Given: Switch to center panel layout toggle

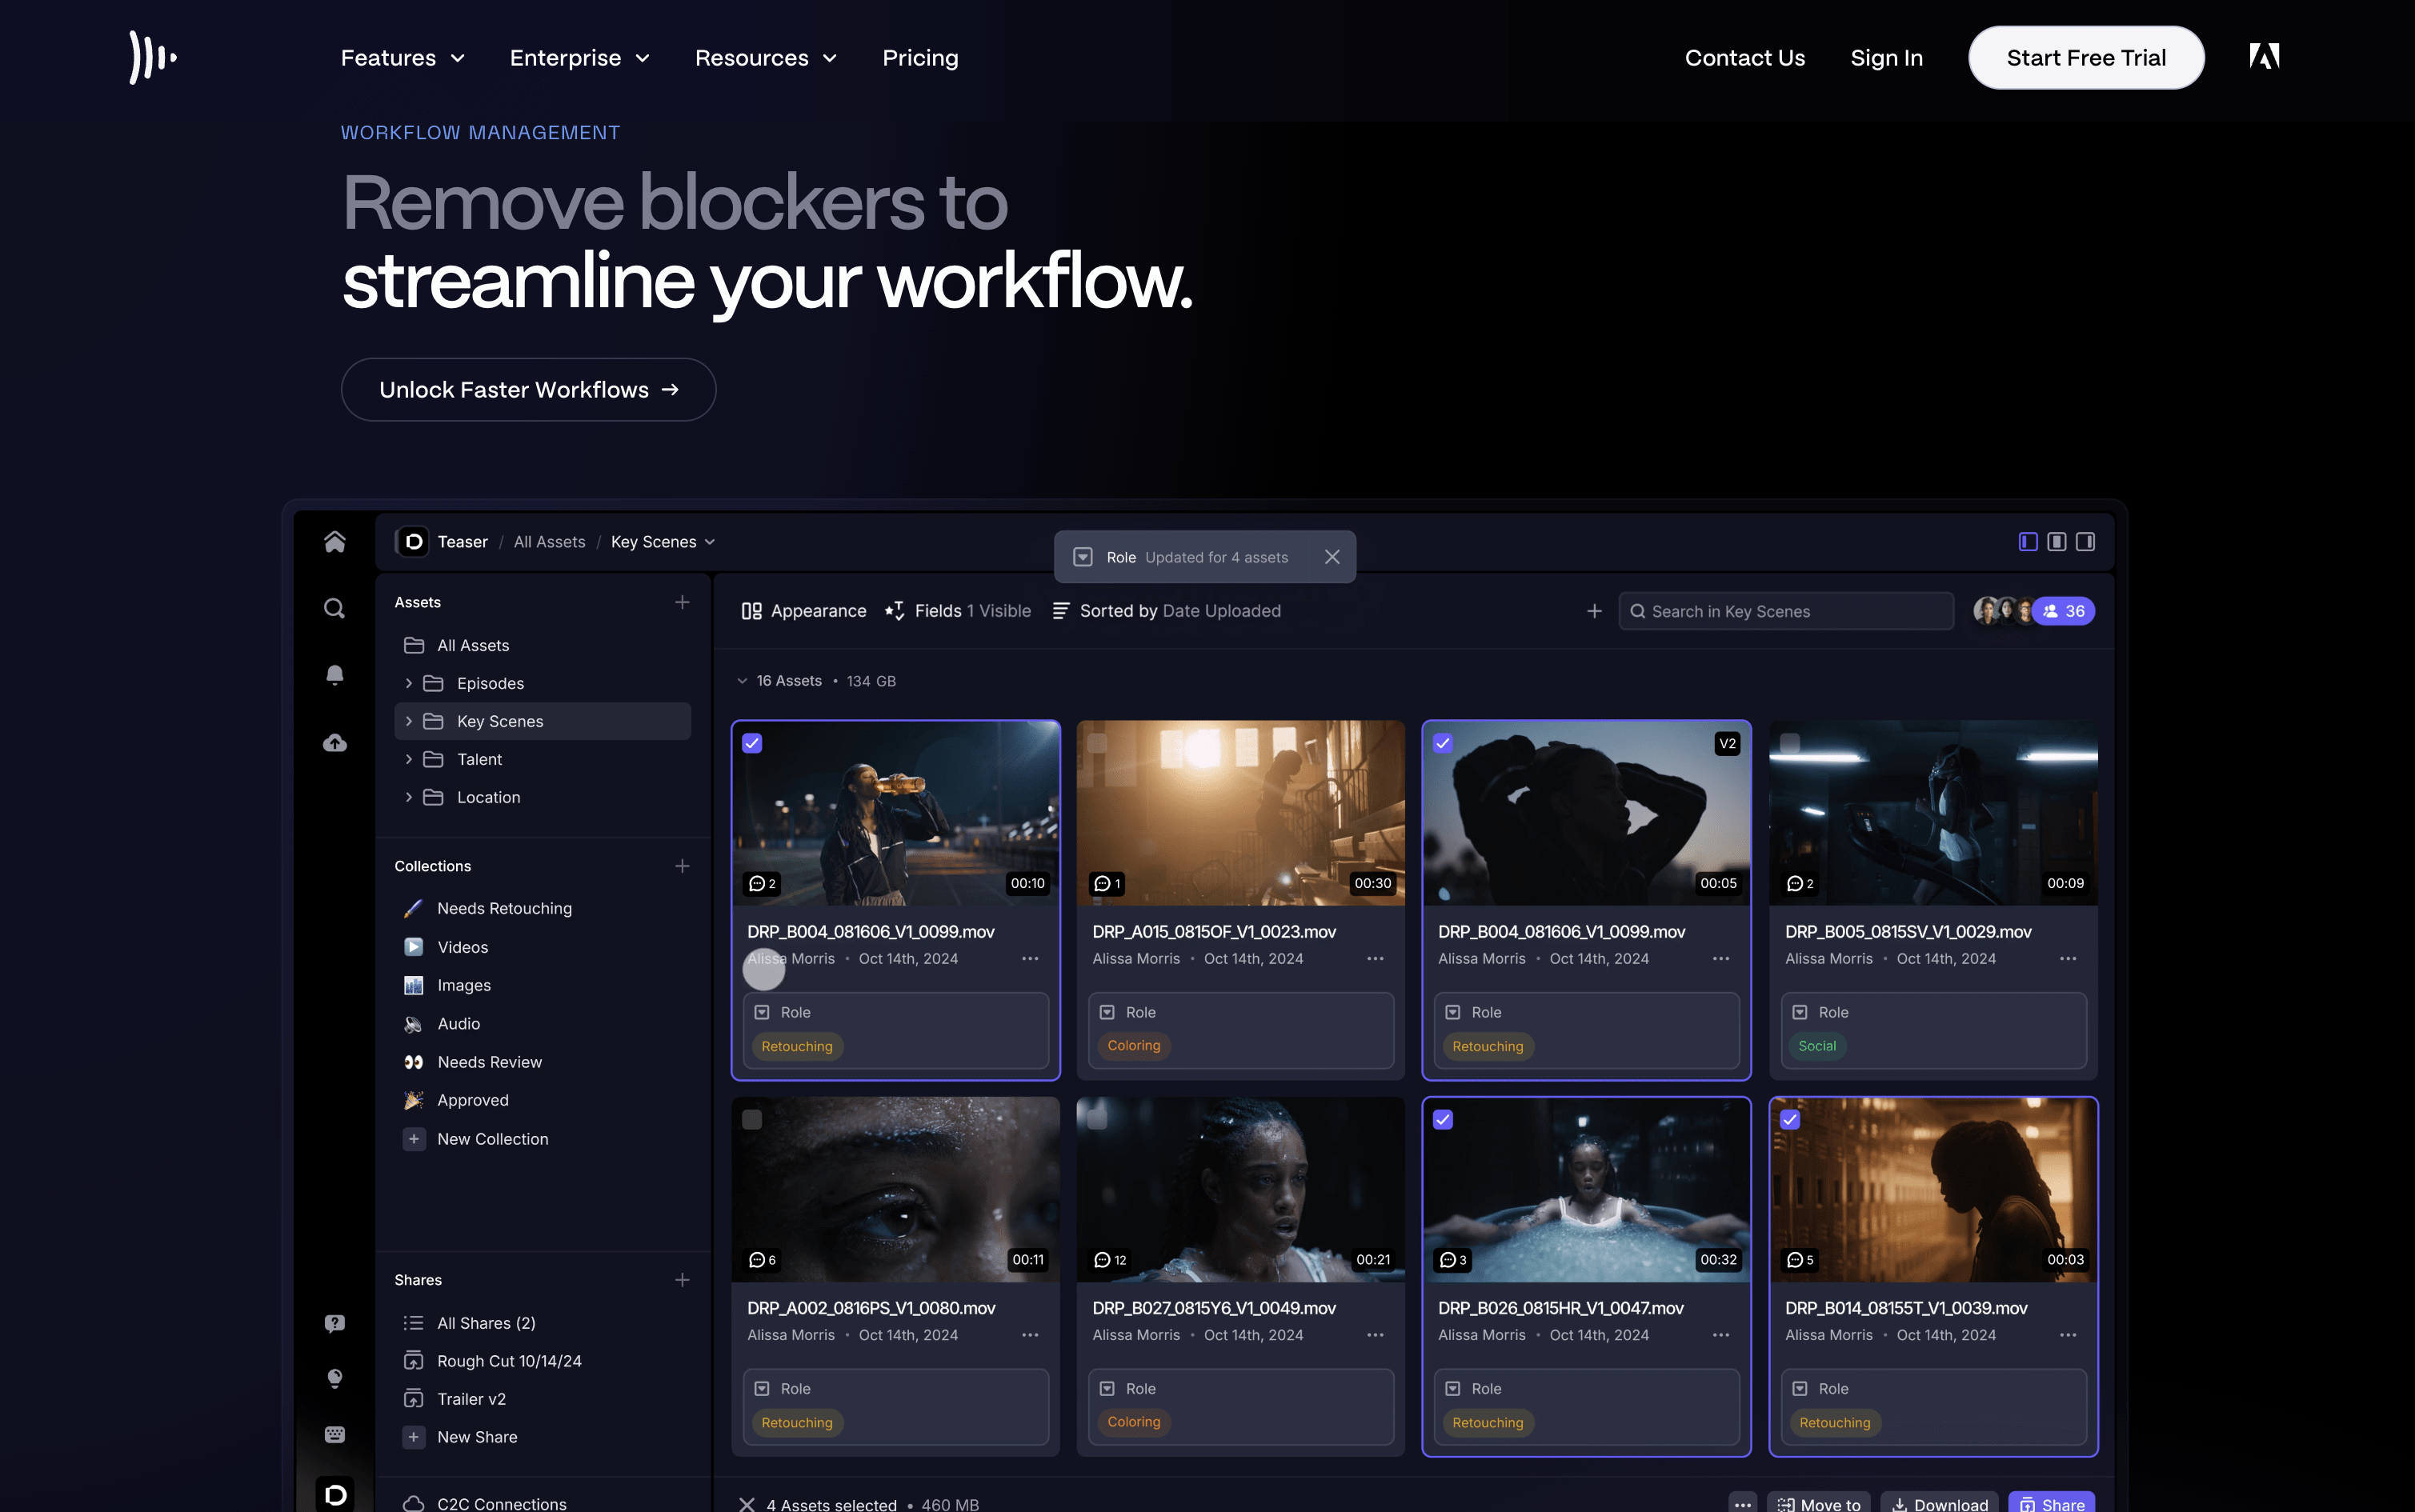Looking at the screenshot, I should (x=2057, y=541).
